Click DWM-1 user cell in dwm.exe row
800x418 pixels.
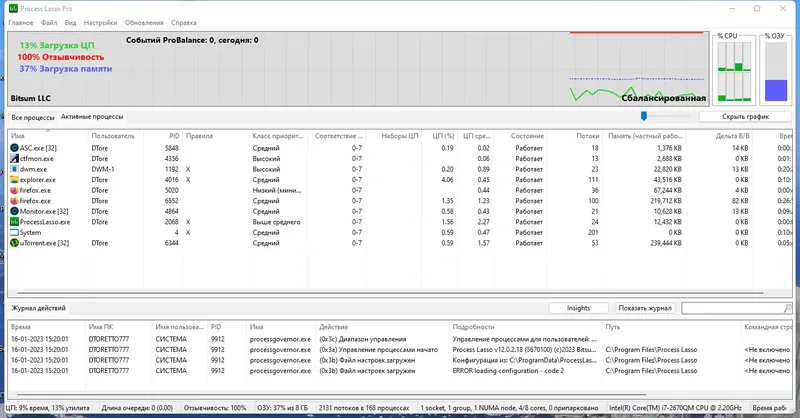103,169
